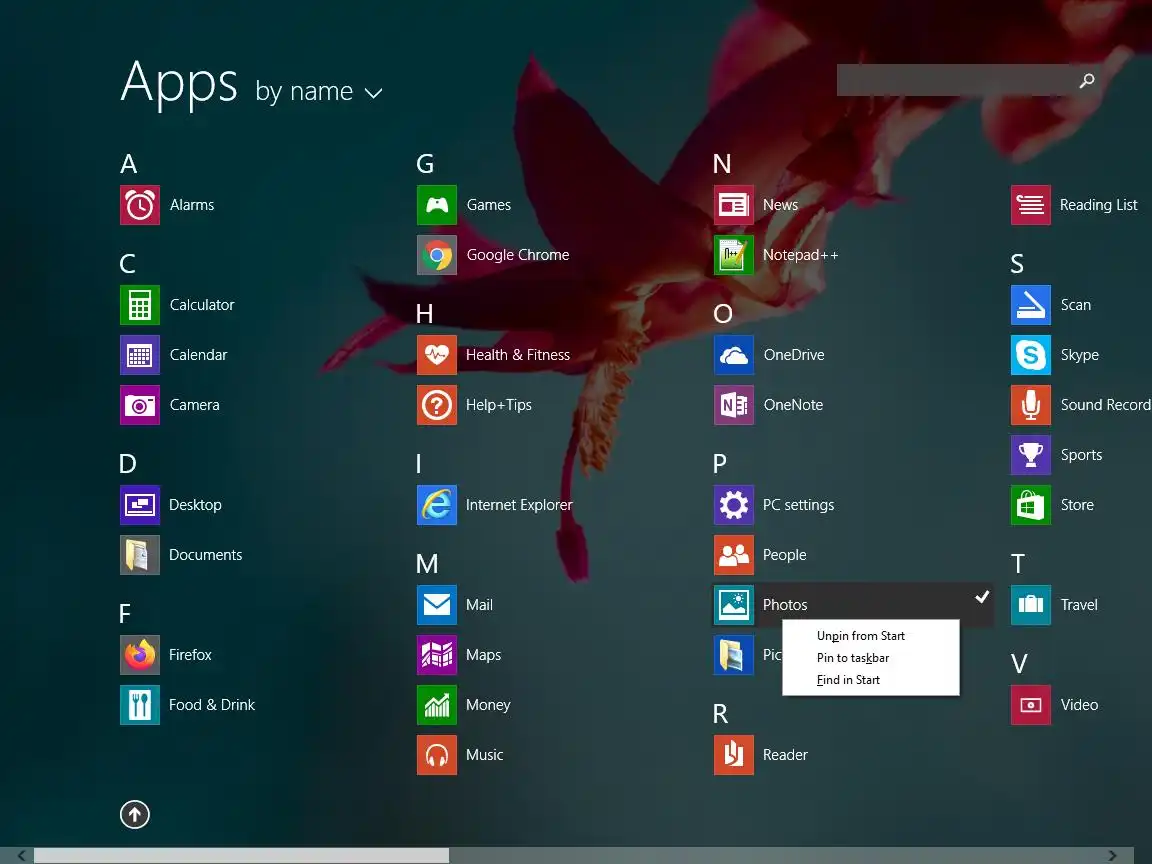Image resolution: width=1152 pixels, height=864 pixels.
Task: Click the scrollbar right arrow
Action: (1113, 855)
